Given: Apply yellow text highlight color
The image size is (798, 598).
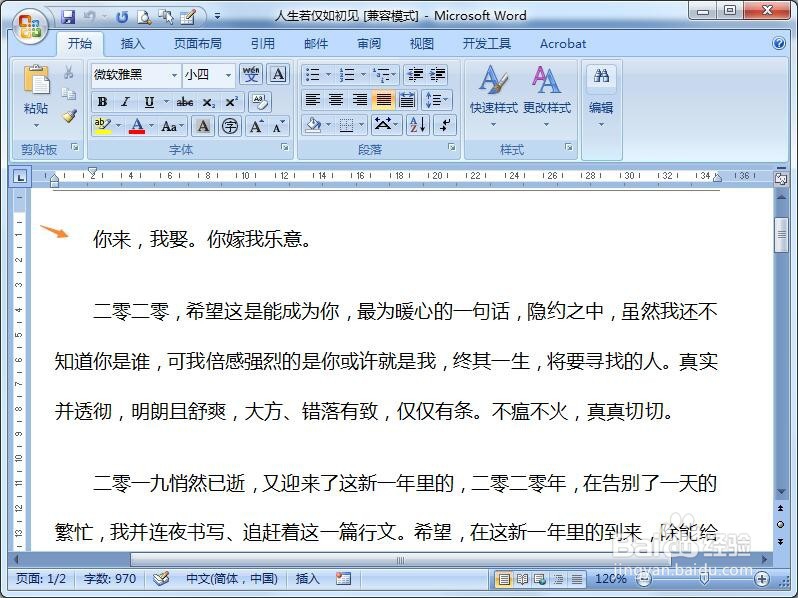Looking at the screenshot, I should pyautogui.click(x=103, y=126).
